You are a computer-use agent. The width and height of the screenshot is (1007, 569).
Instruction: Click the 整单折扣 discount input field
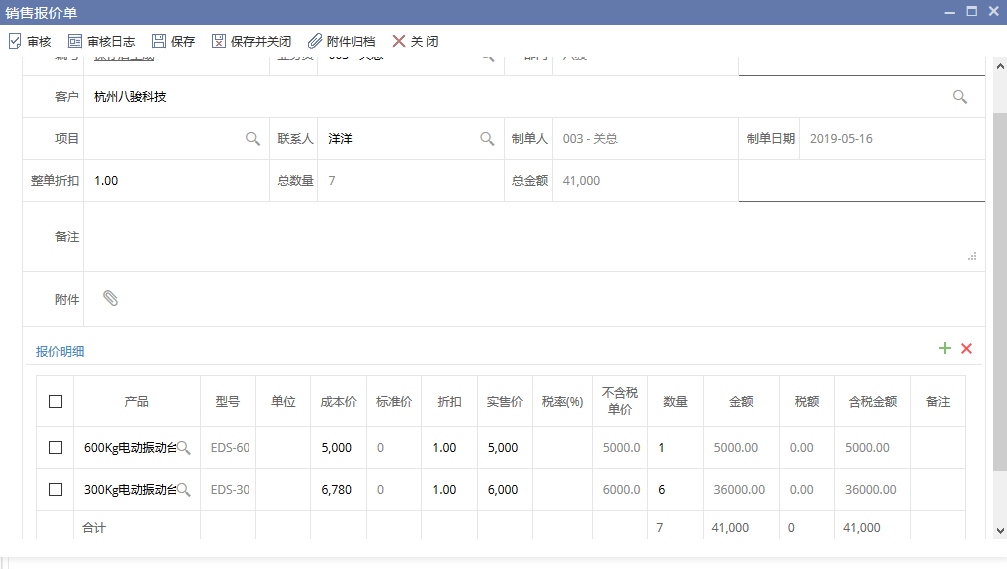click(175, 181)
